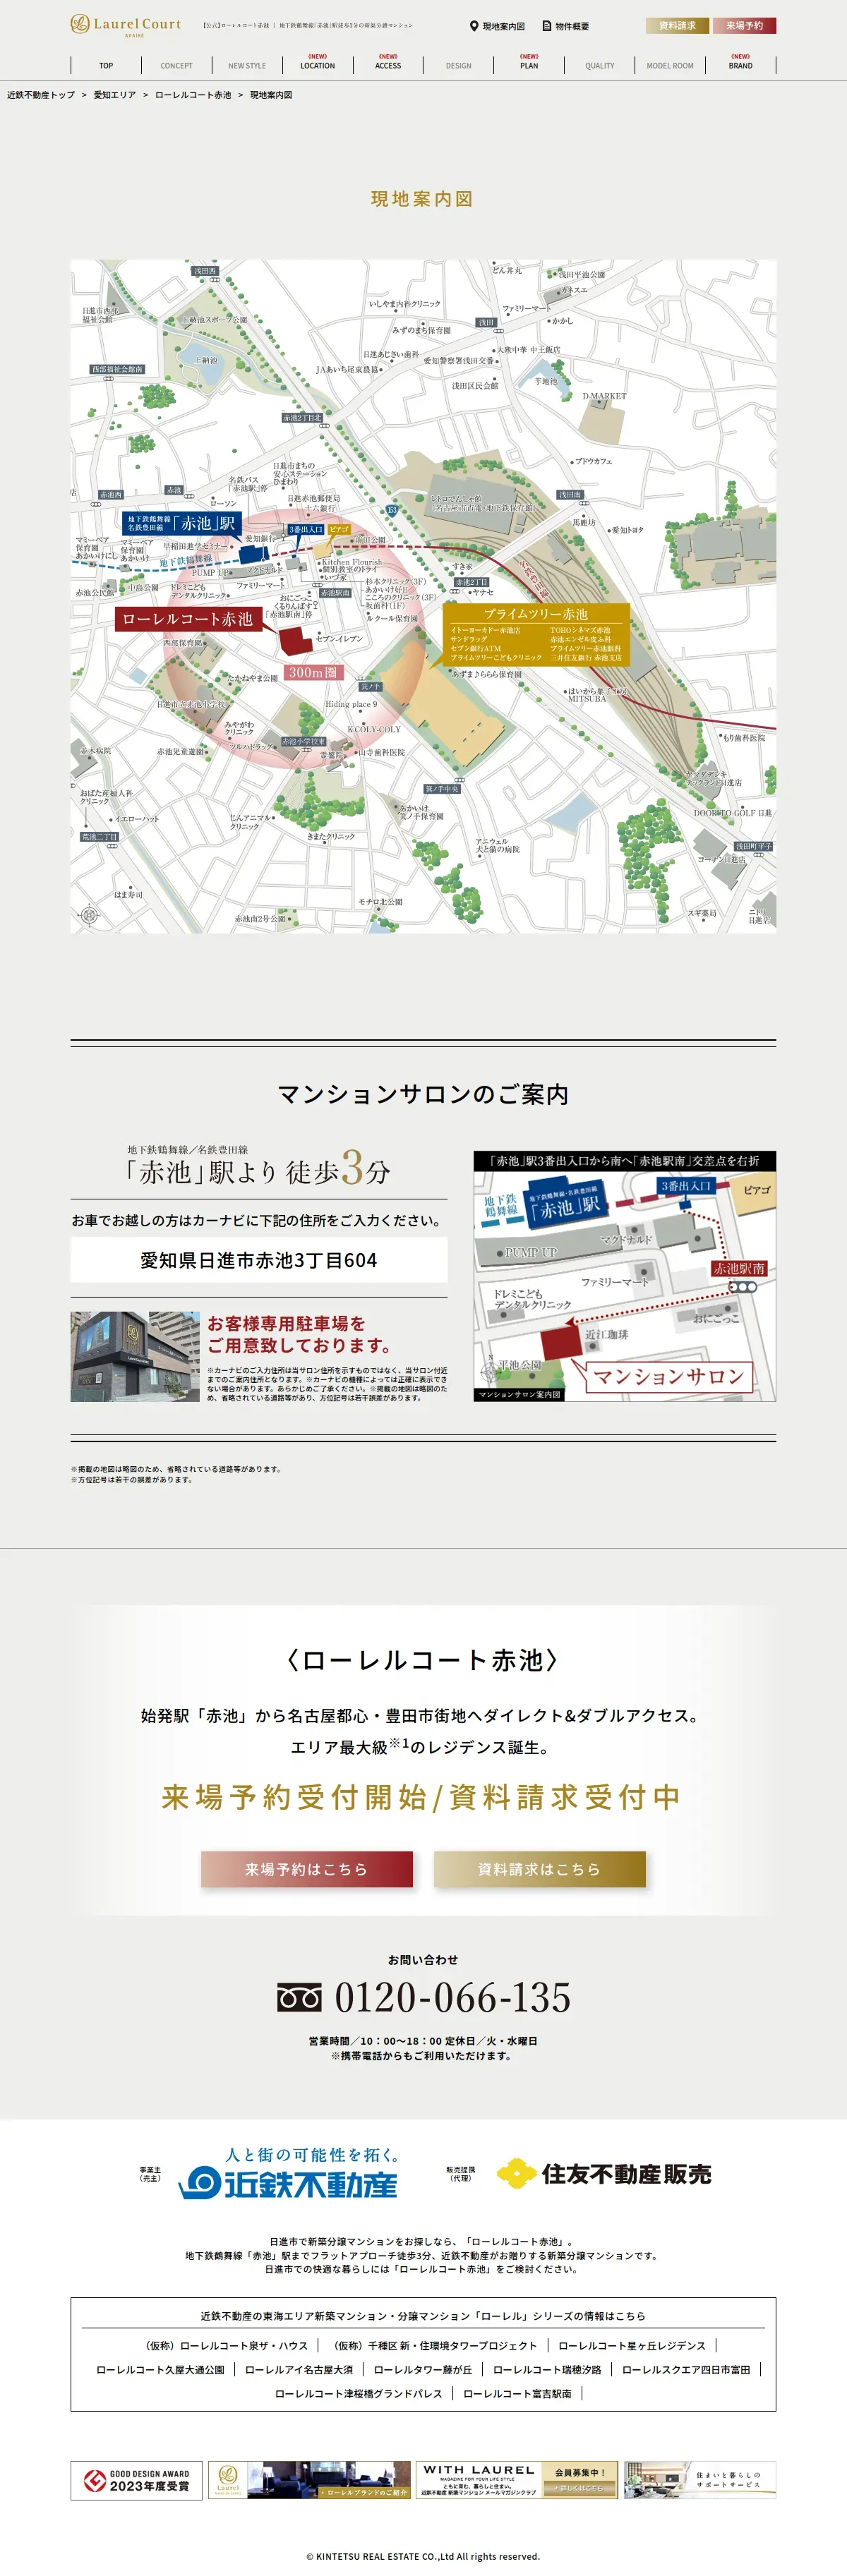Click the 愛知エリア breadcrumb
This screenshot has width=847, height=2576.
[x=115, y=95]
